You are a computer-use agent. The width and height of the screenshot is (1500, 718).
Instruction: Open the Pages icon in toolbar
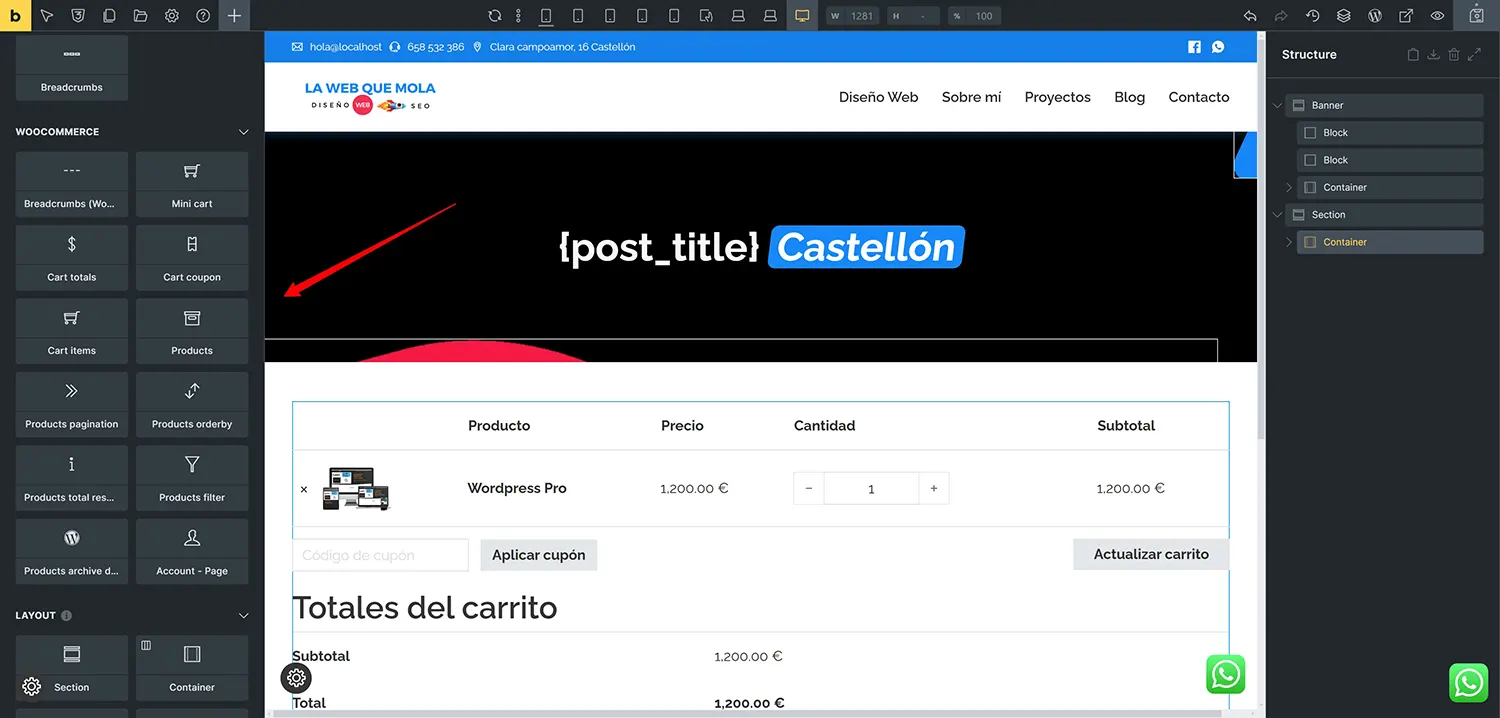109,16
